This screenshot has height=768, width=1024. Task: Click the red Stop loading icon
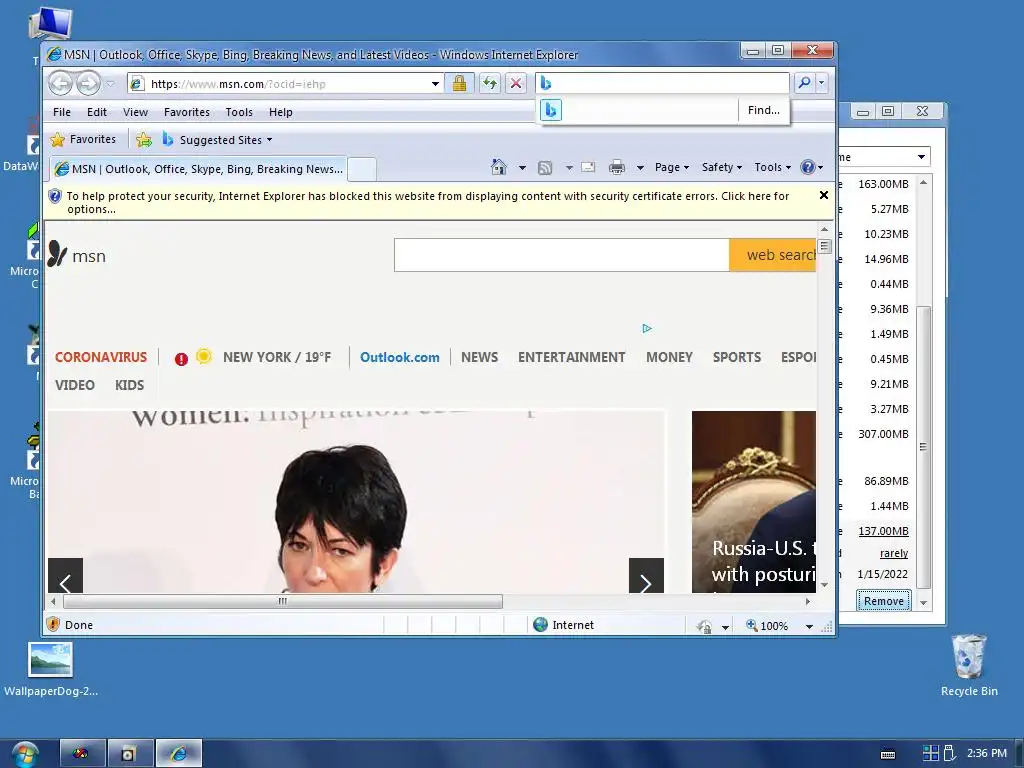click(x=516, y=83)
